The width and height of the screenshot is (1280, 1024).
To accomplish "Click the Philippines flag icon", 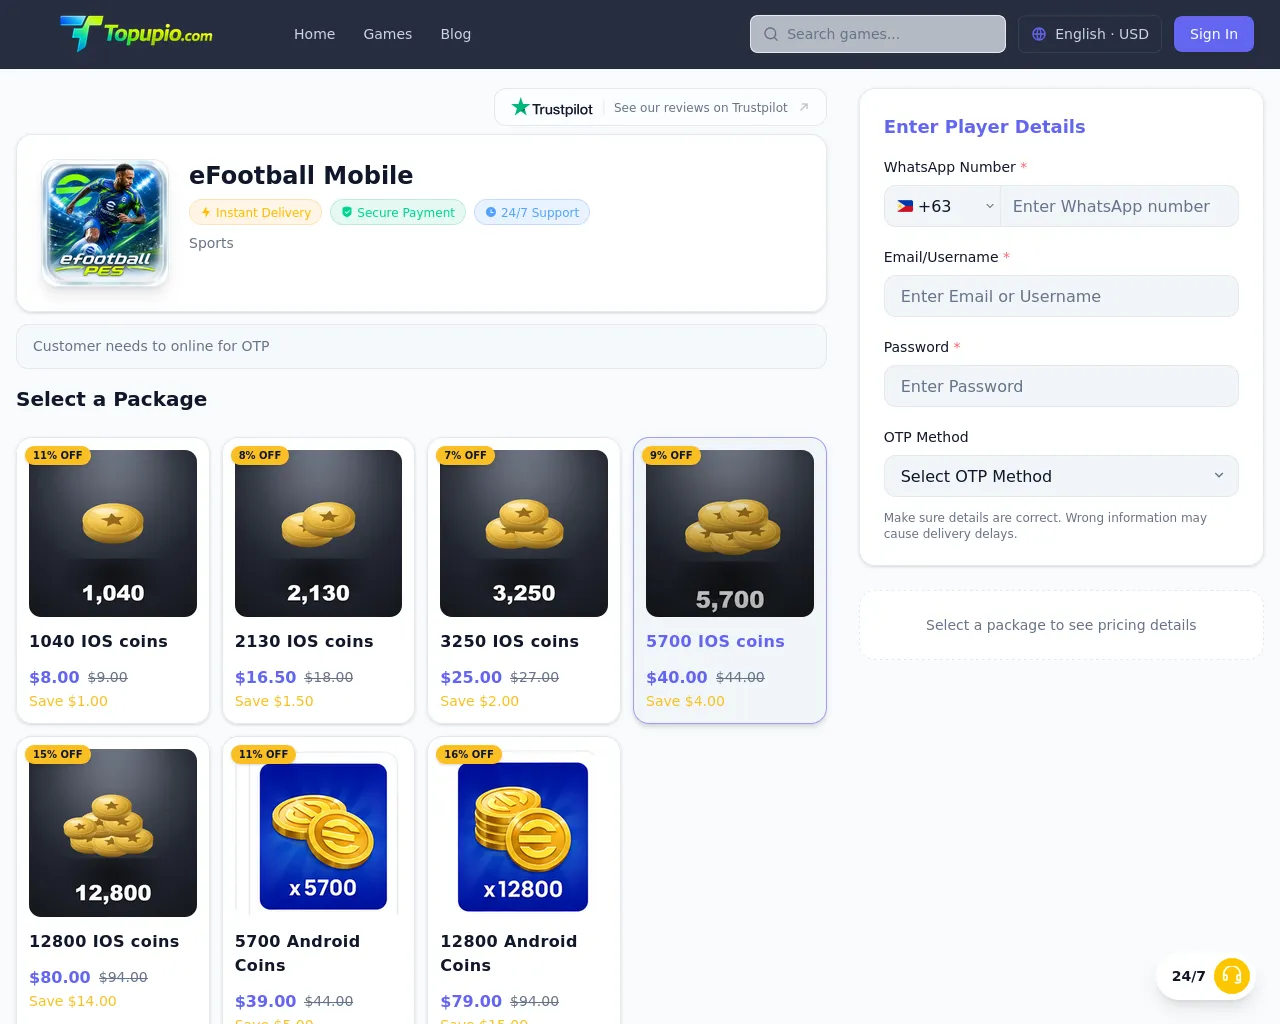I will [905, 206].
